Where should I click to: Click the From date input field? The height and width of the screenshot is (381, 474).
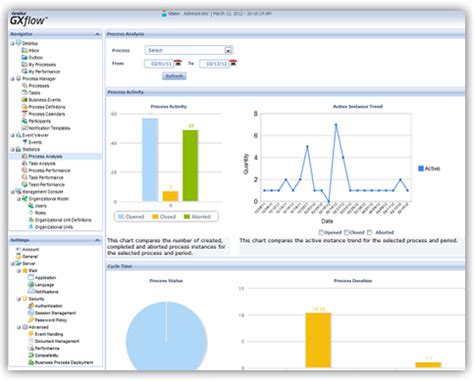coord(159,64)
